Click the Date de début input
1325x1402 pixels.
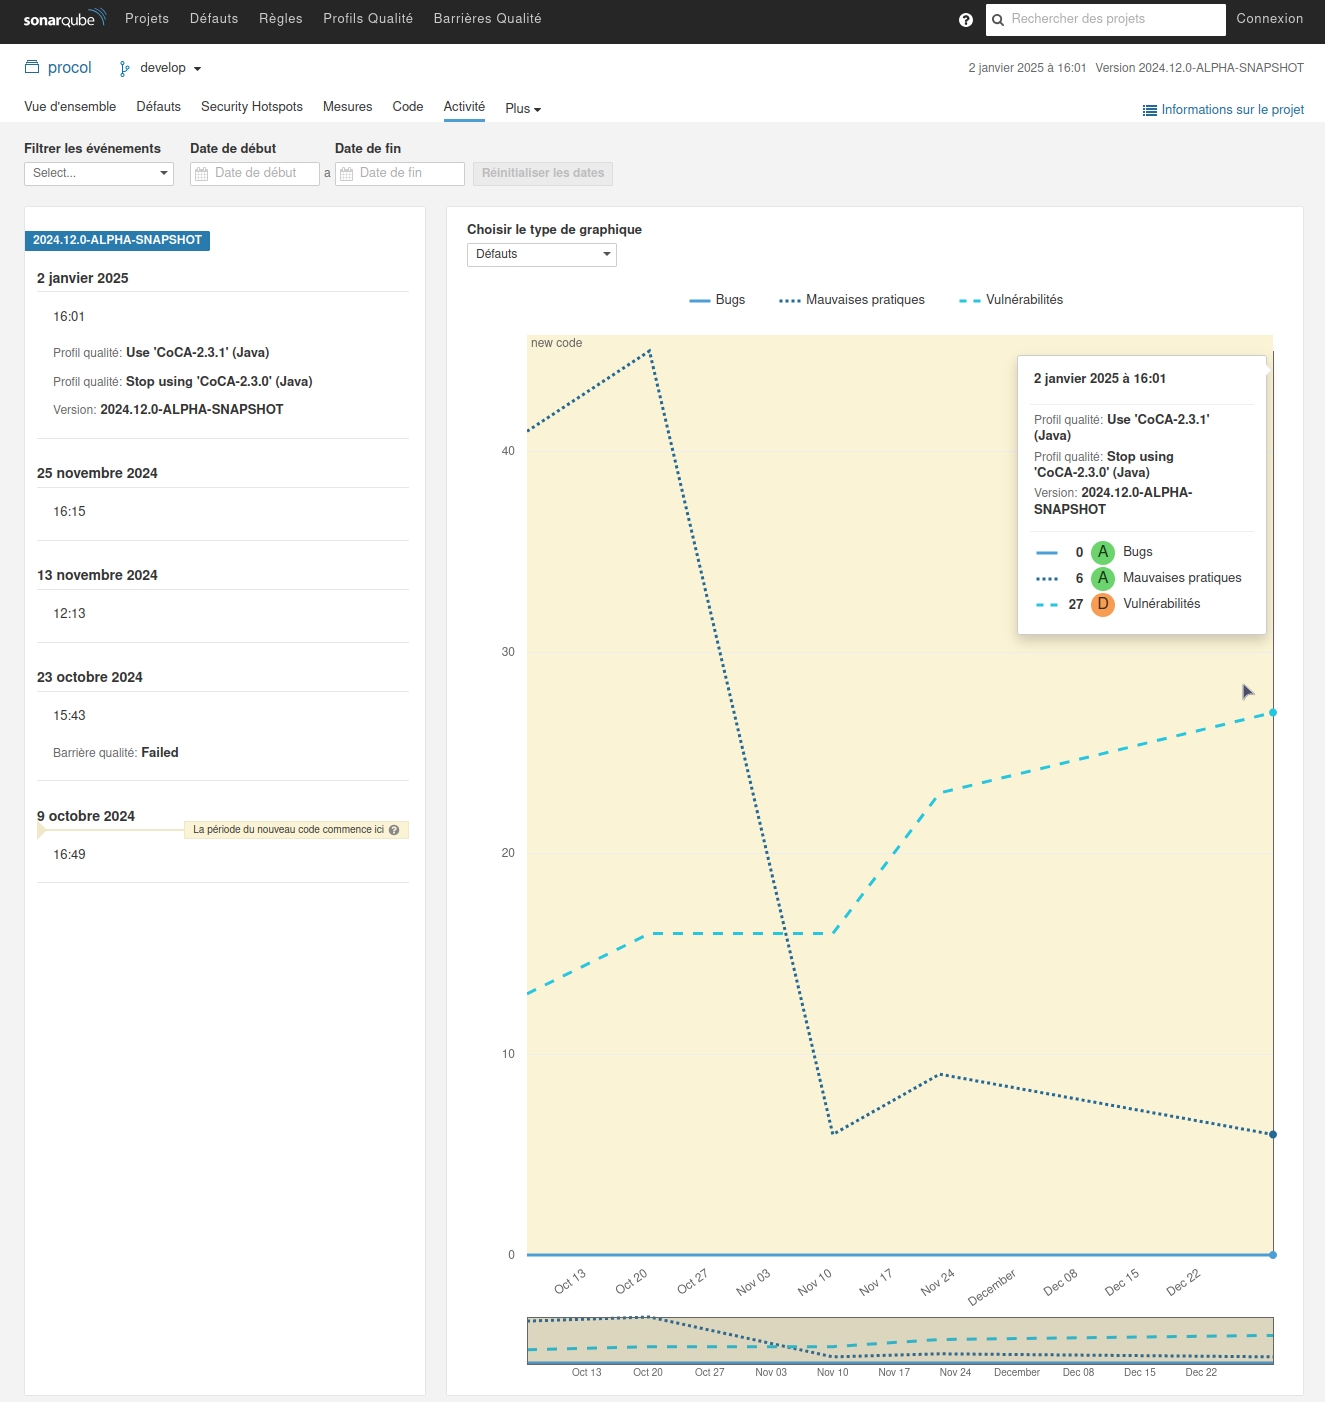click(x=255, y=174)
